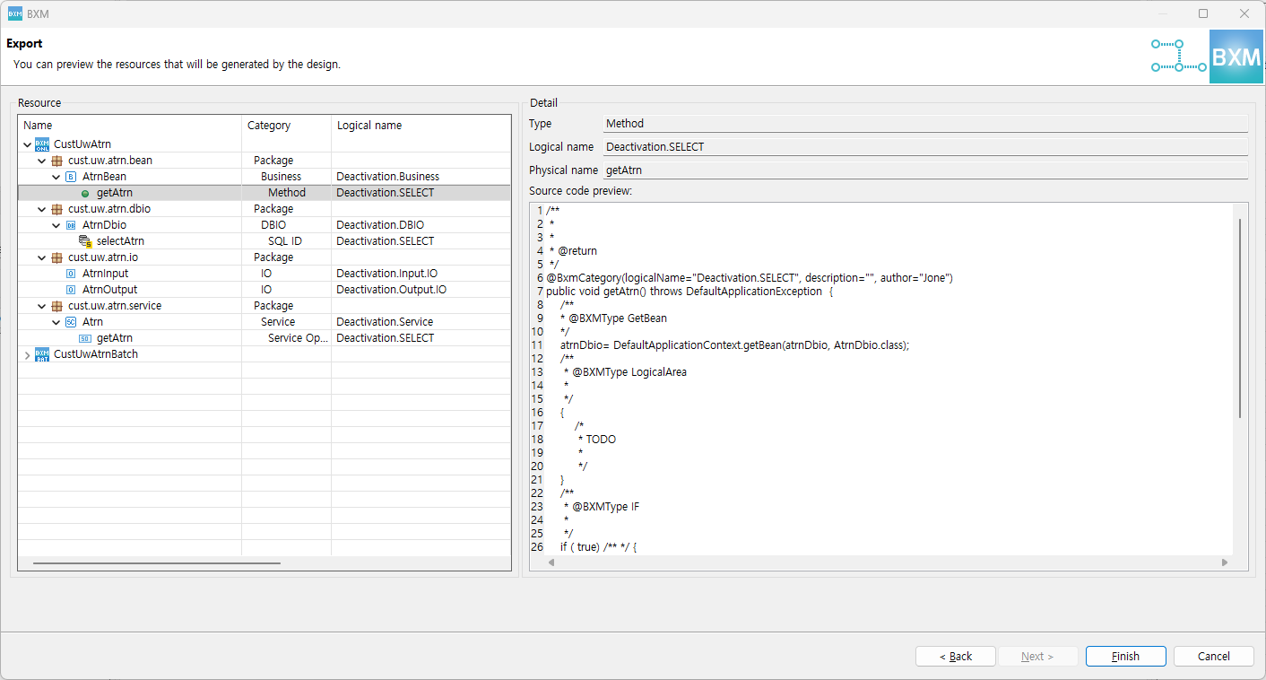Click the Atrn service class icon
Screen dimensions: 1266x680
coord(71,323)
